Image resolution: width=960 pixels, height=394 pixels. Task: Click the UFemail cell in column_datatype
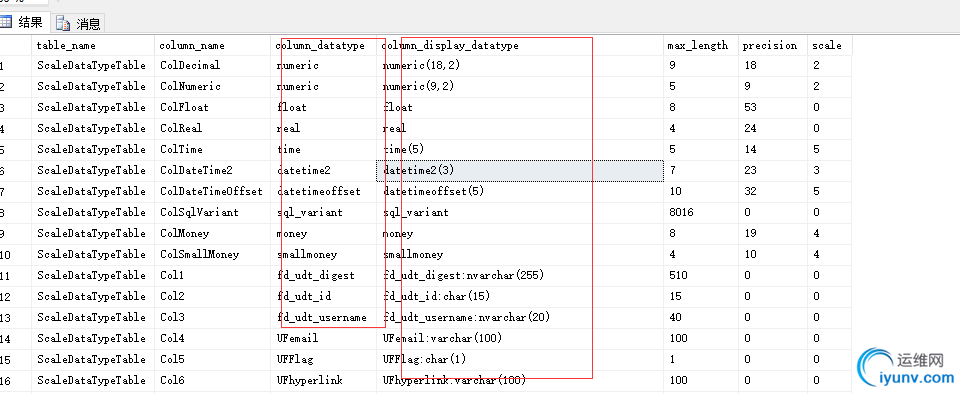pyautogui.click(x=324, y=338)
